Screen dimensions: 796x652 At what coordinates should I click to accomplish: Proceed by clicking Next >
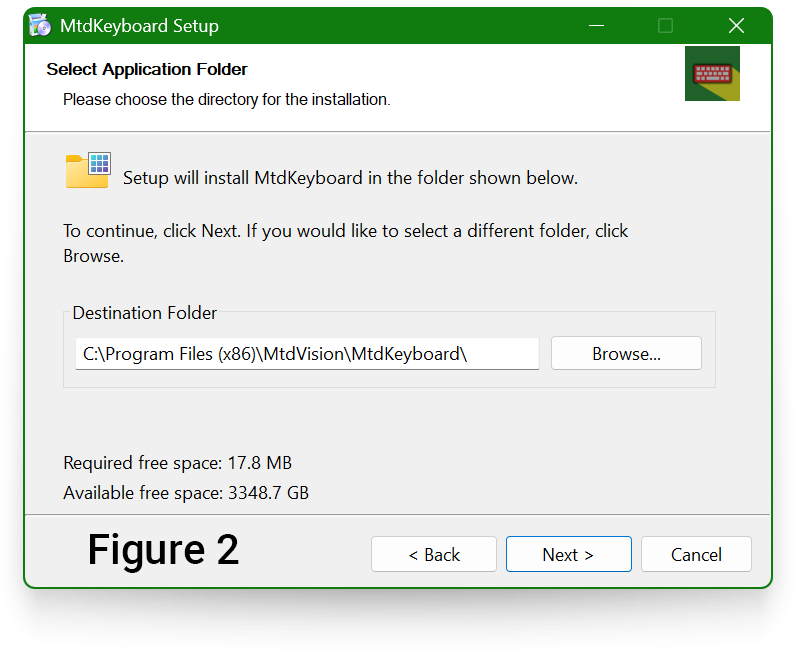(x=568, y=554)
